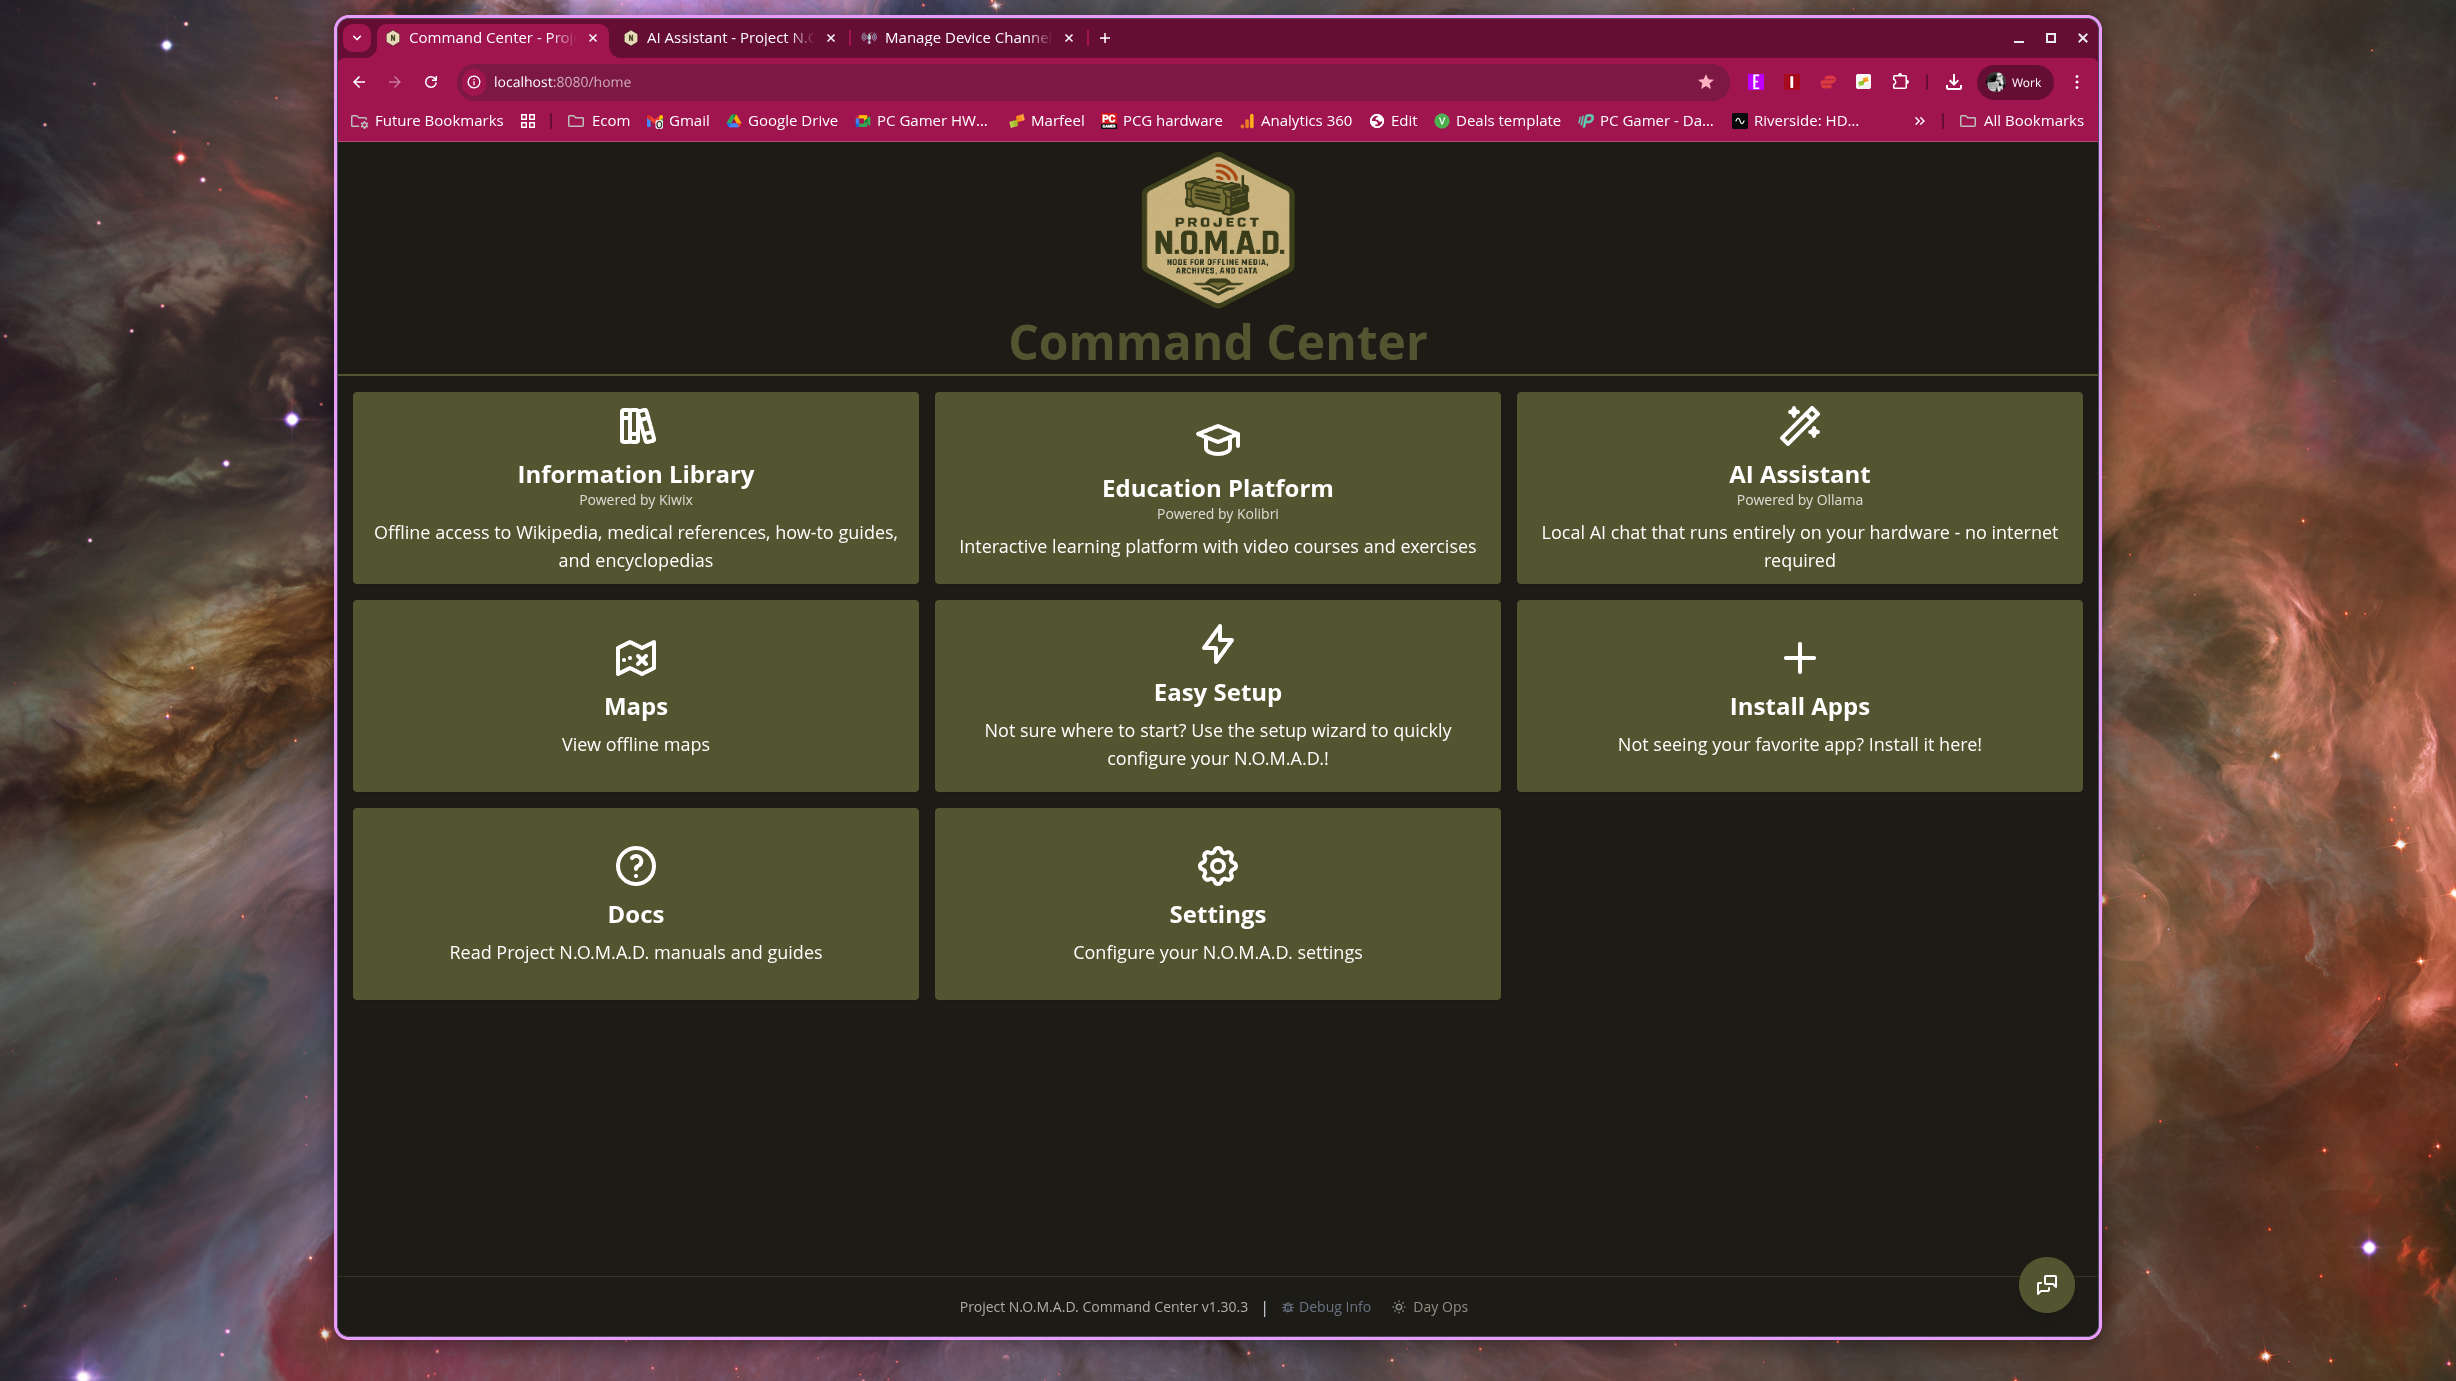
Task: Open the browser Downloads icon
Action: 1952,82
